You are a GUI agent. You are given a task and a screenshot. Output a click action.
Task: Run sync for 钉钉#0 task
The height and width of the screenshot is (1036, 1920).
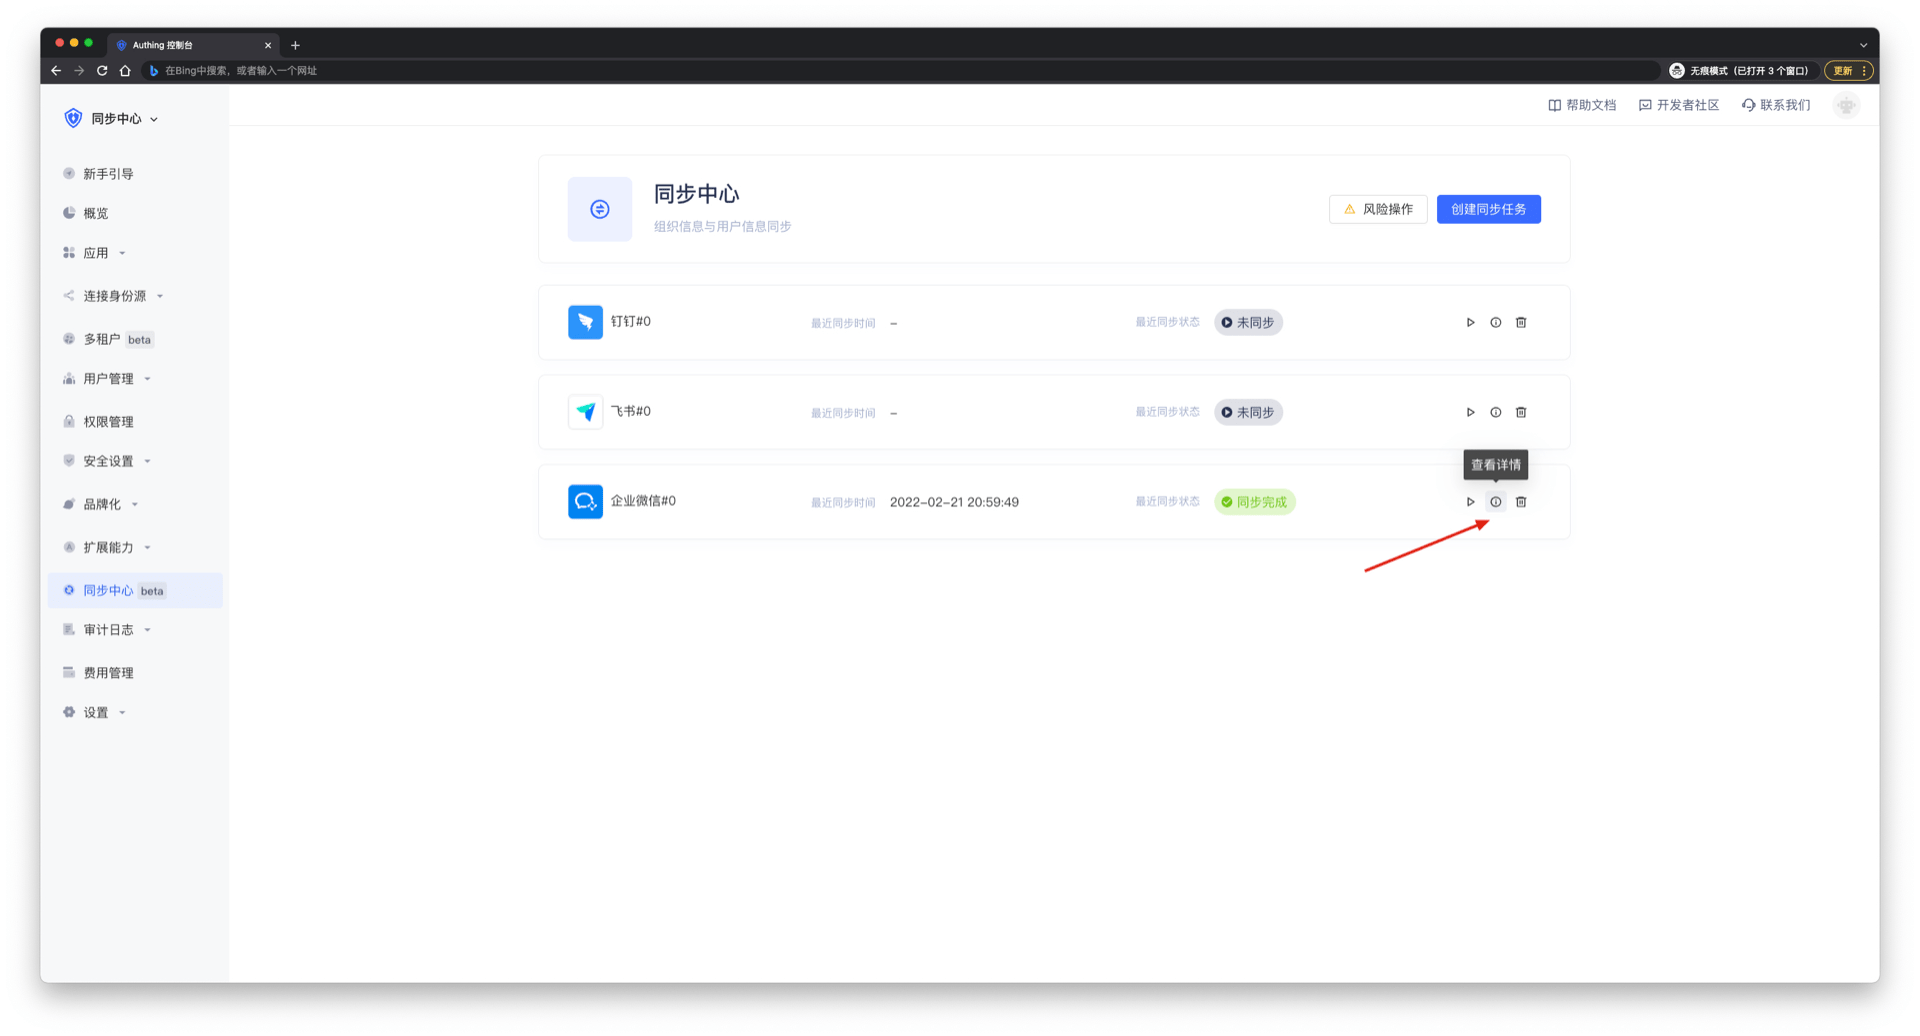1470,323
